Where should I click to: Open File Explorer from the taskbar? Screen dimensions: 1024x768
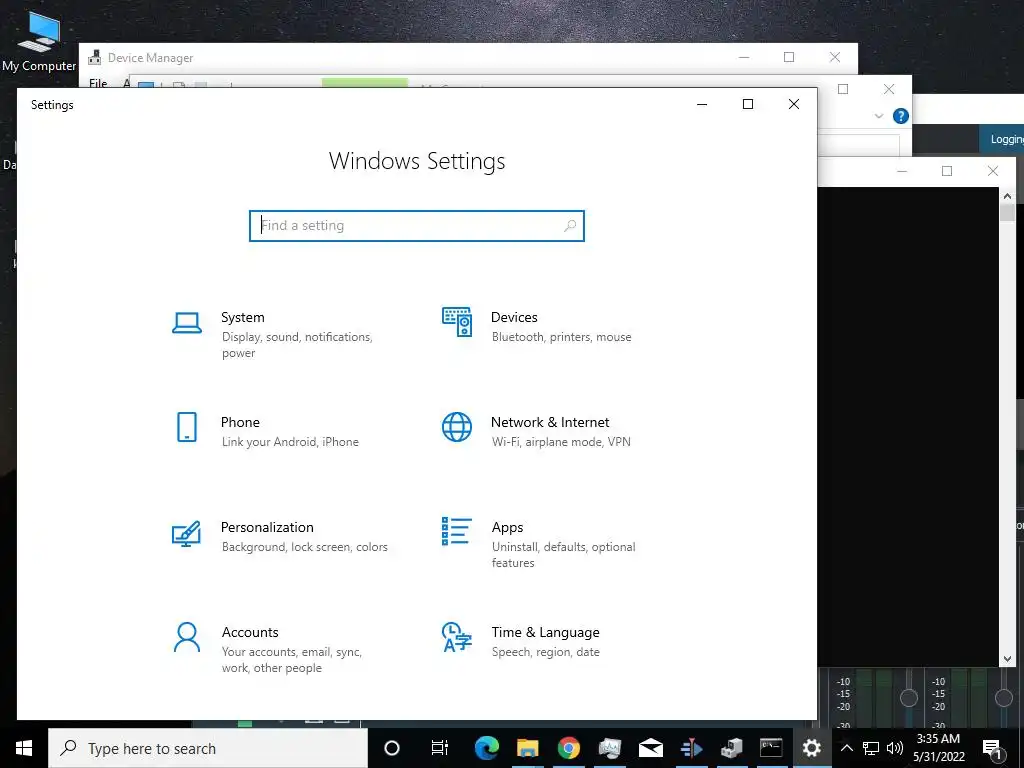click(x=527, y=748)
